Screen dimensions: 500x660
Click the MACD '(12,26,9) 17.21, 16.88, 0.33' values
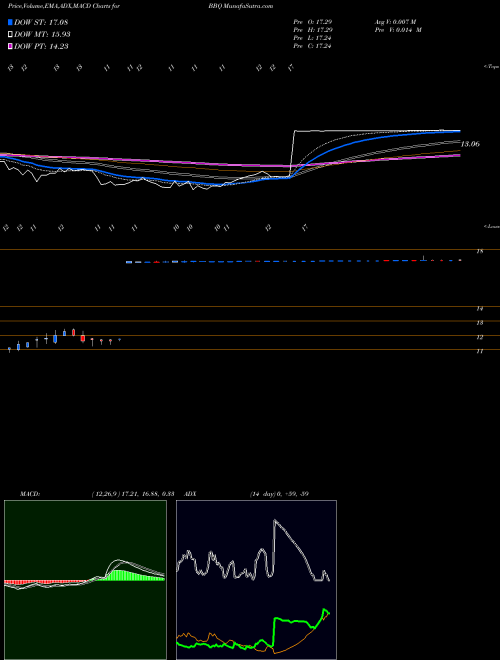[x=133, y=494]
